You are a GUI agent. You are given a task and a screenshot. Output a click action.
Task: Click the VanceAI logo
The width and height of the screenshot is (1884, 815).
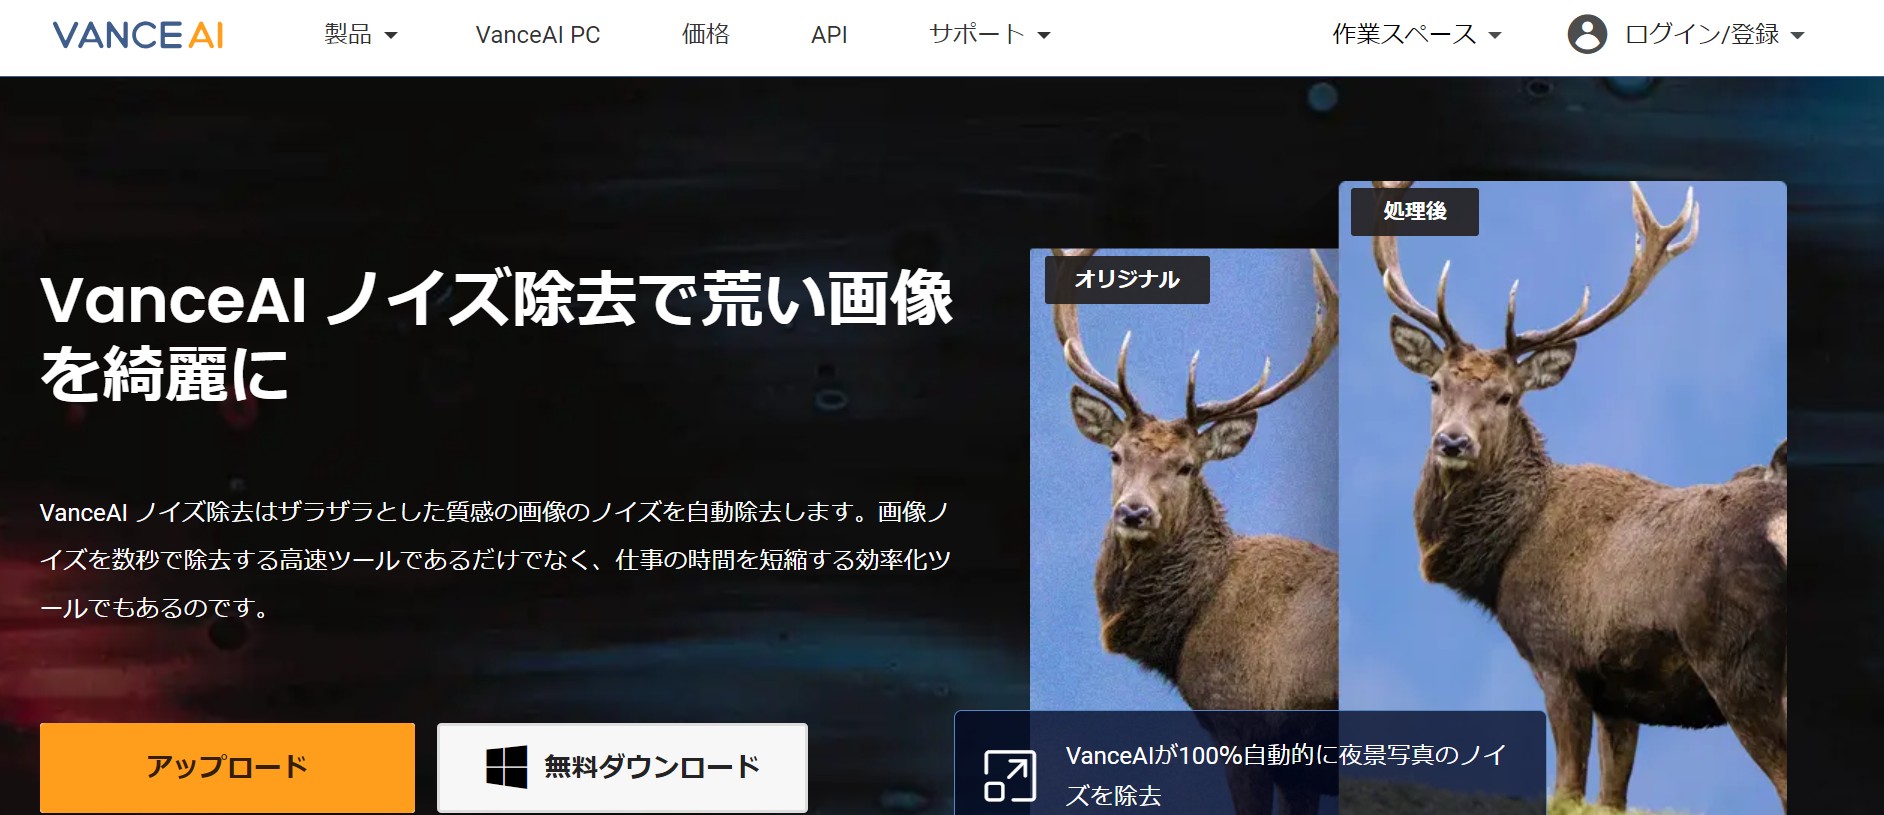pos(138,35)
